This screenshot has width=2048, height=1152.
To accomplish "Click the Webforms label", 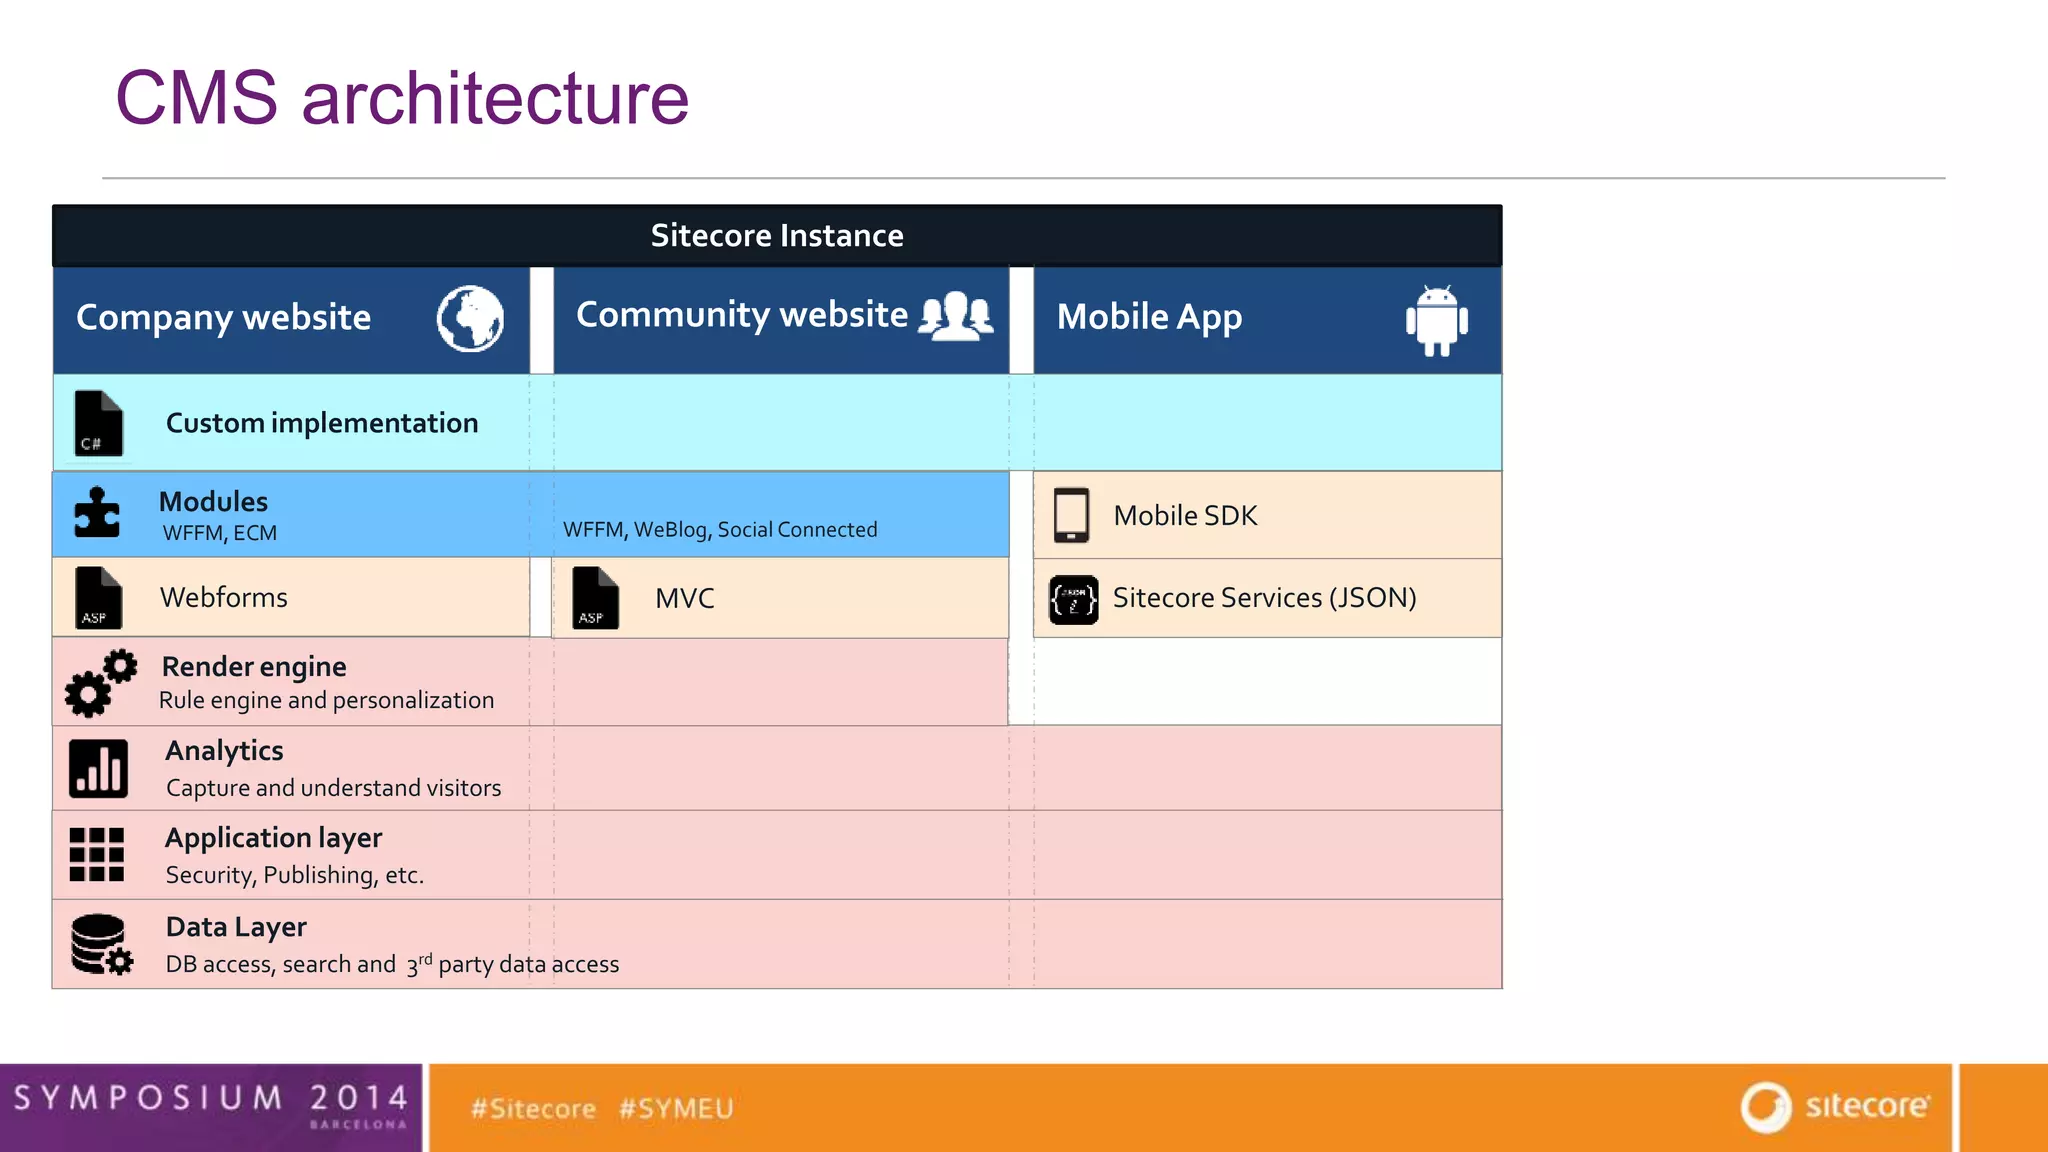I will (x=224, y=598).
